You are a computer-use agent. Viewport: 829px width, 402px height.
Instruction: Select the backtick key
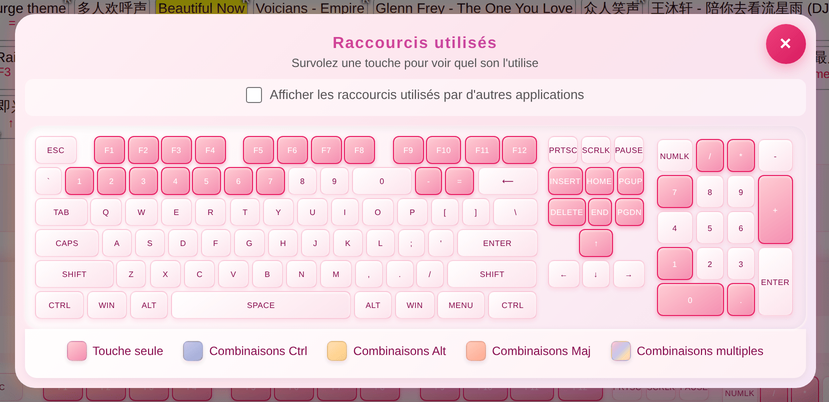pos(49,181)
